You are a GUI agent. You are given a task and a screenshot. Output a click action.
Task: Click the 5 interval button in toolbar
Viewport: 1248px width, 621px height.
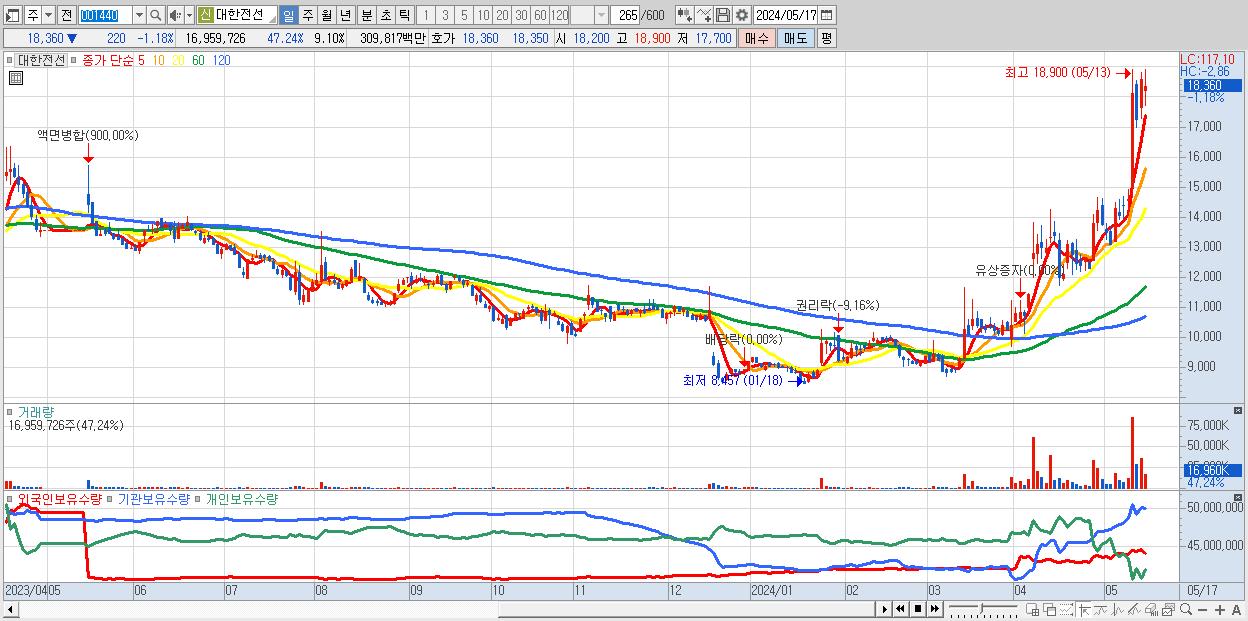(x=464, y=15)
